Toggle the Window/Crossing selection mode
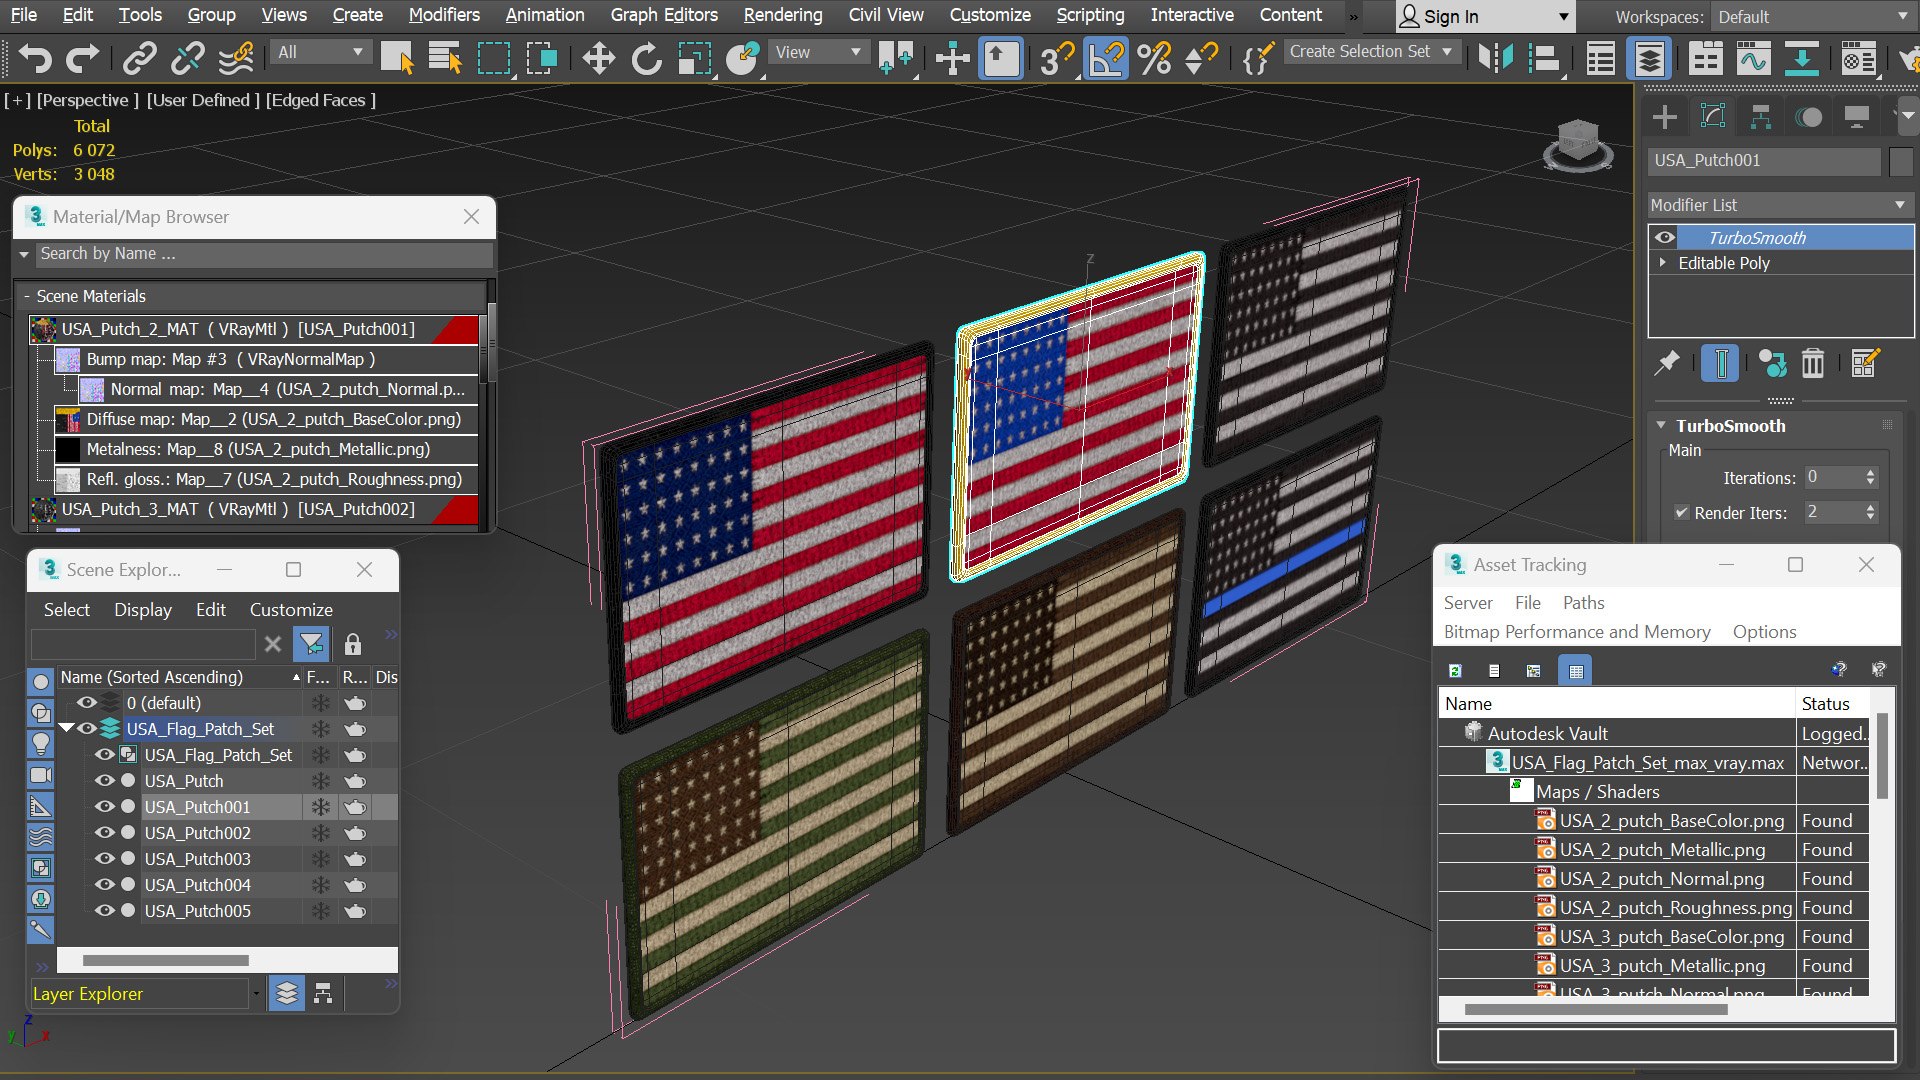This screenshot has width=1920, height=1080. [x=542, y=59]
